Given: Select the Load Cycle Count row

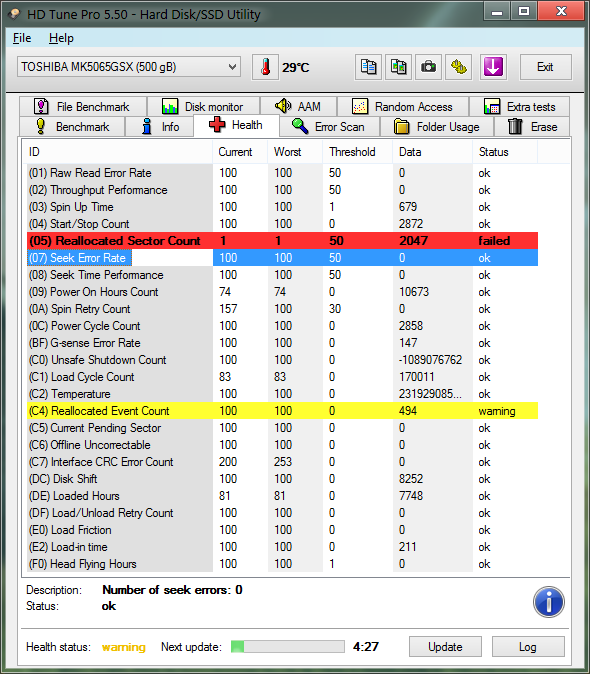Looking at the screenshot, I should tap(282, 377).
